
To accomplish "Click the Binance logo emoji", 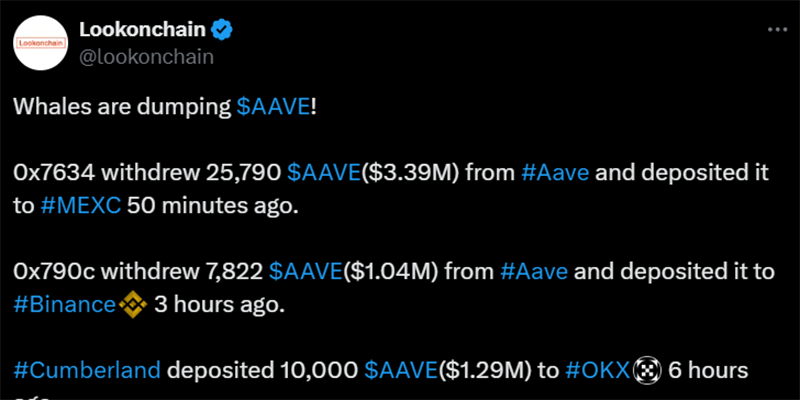I will (x=133, y=305).
